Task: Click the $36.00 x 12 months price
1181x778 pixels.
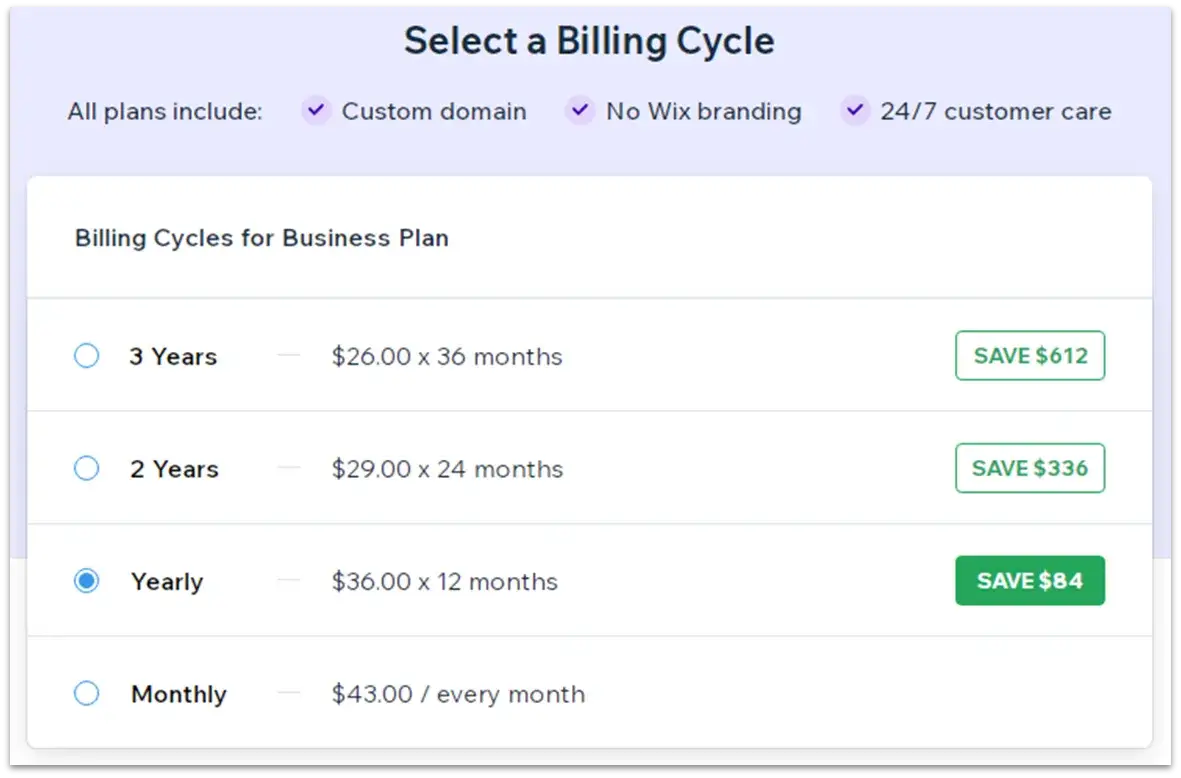Action: click(x=445, y=582)
